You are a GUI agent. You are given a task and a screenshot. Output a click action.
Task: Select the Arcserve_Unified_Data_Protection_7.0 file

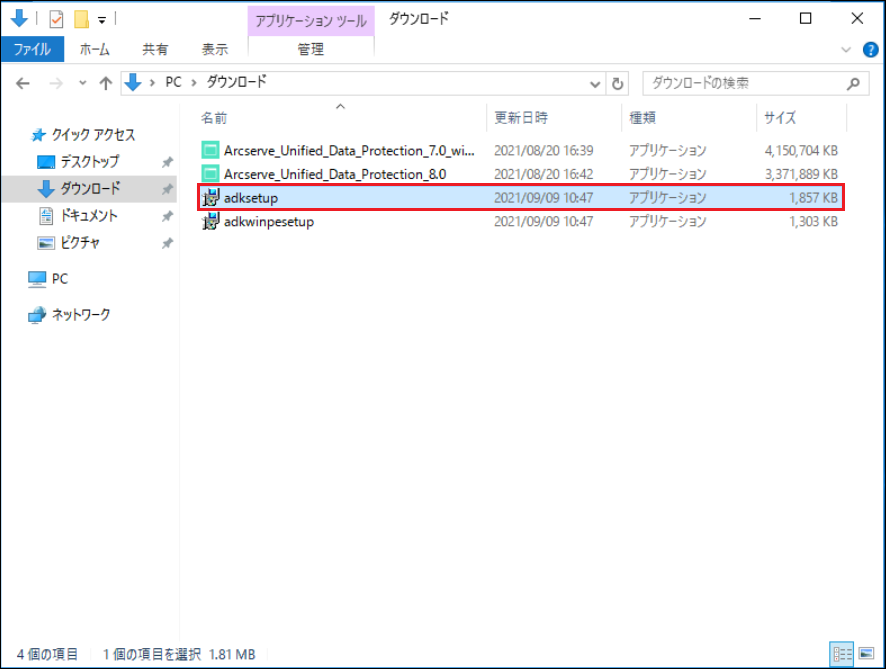[x=349, y=150]
